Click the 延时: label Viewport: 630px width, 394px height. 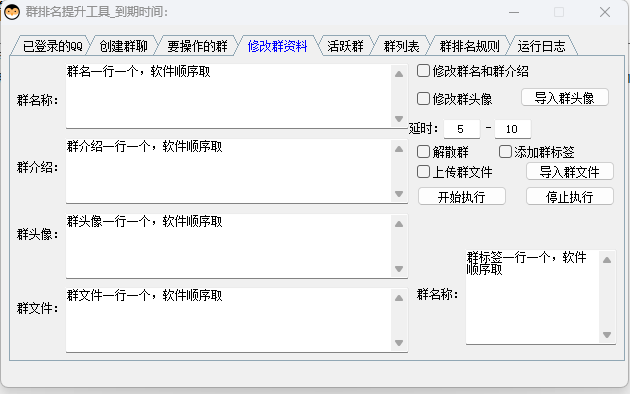click(423, 129)
